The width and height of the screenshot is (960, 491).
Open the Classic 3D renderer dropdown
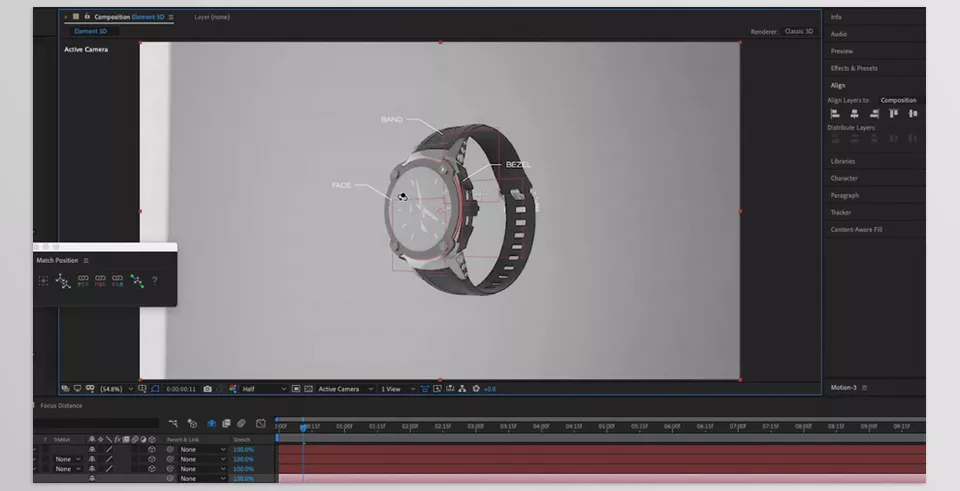[x=800, y=31]
